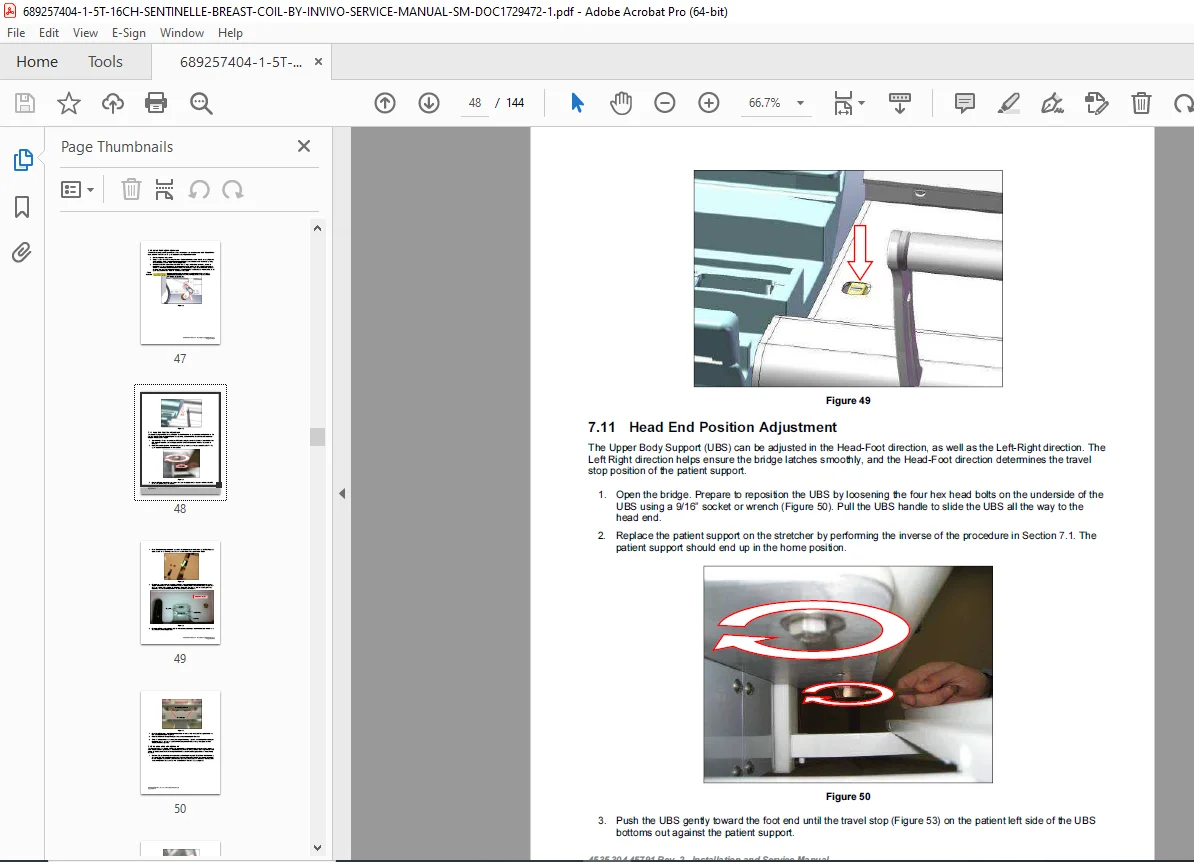Image resolution: width=1194 pixels, height=862 pixels.
Task: Open the Bookmarks sidebar icon
Action: click(x=22, y=206)
